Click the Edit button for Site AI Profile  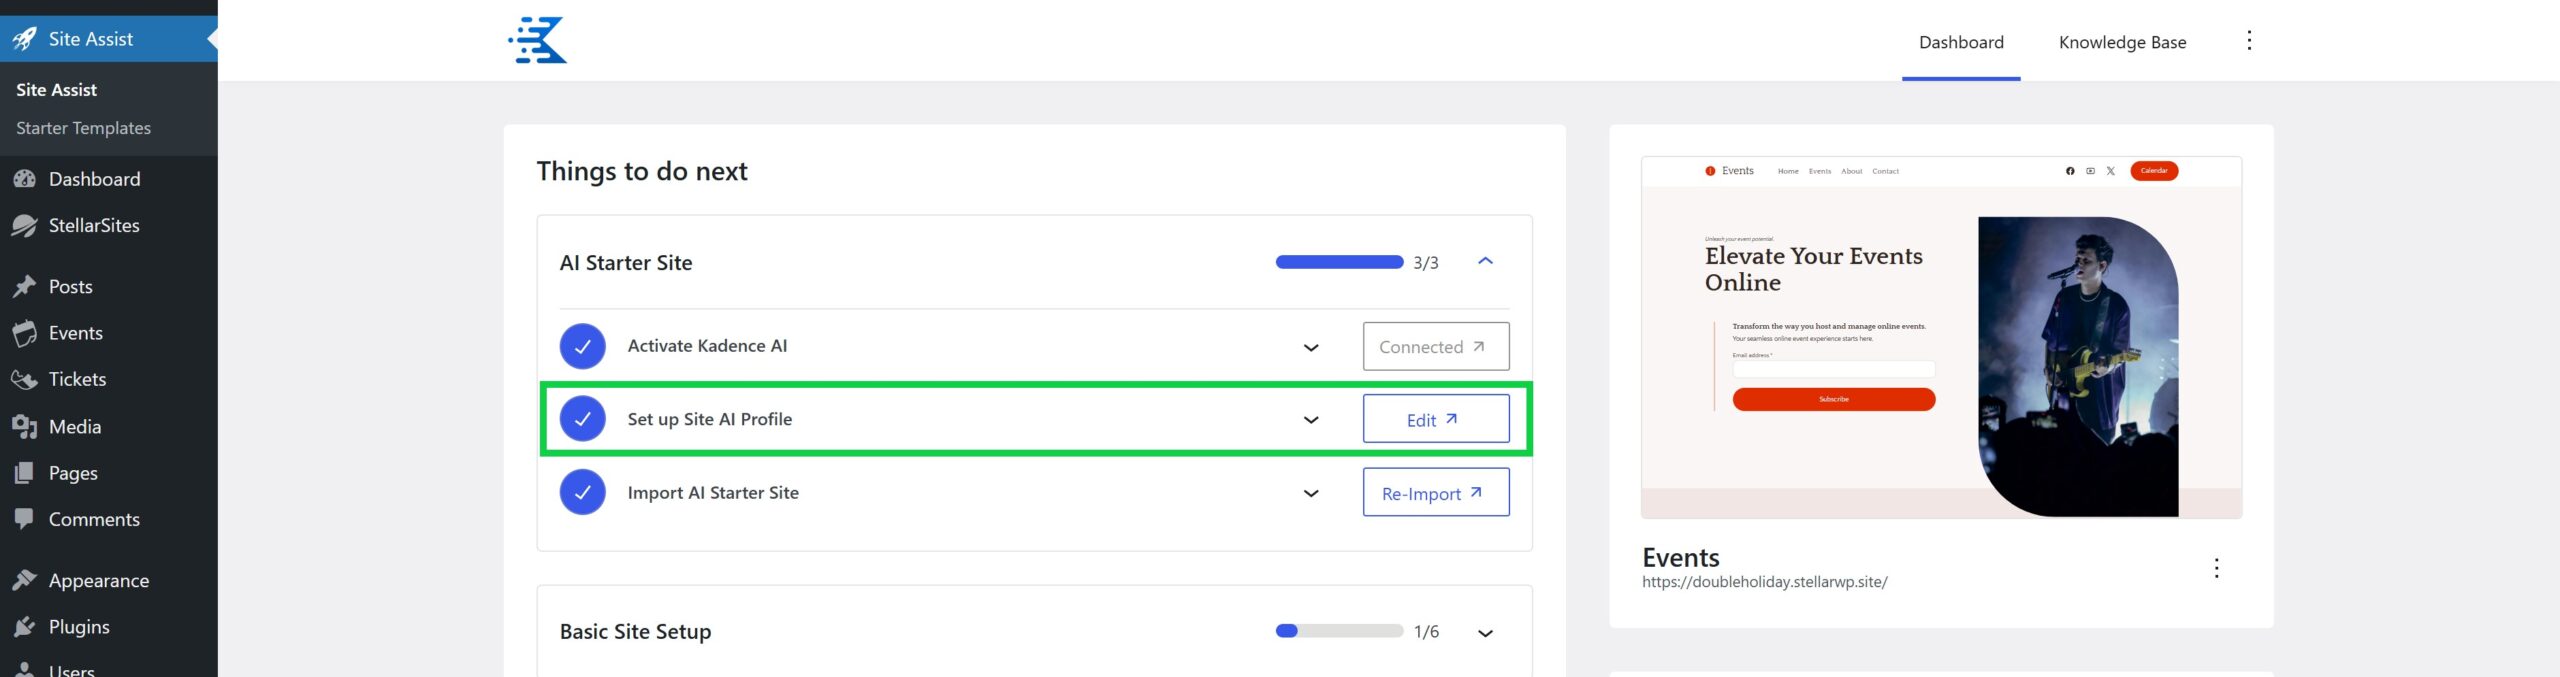(x=1435, y=420)
